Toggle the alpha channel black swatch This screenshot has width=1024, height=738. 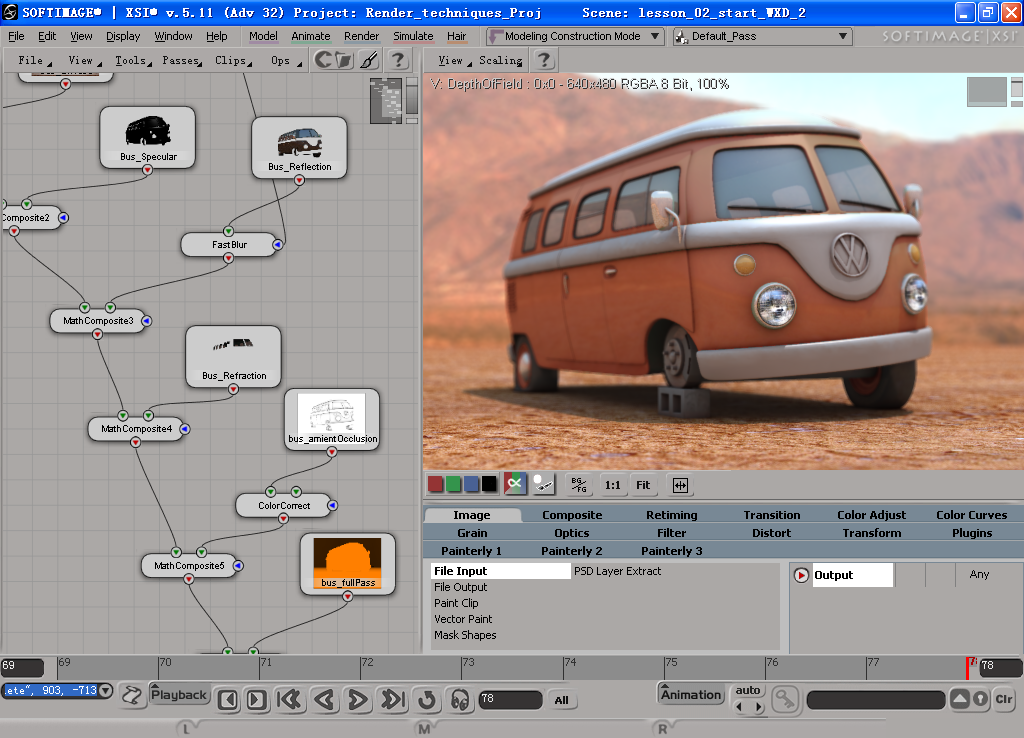coord(488,485)
